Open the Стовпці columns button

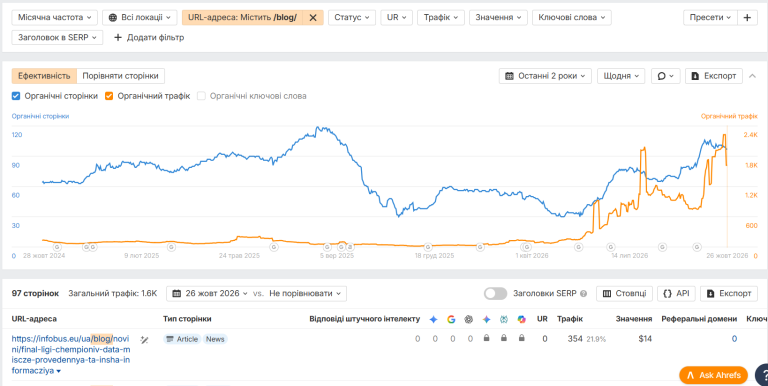[624, 293]
